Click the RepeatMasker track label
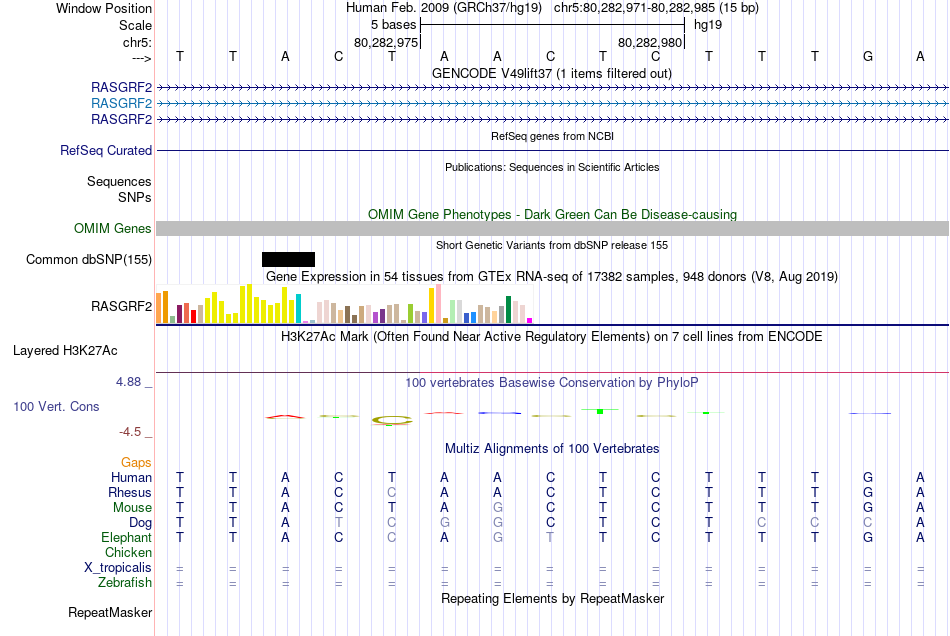 point(110,613)
